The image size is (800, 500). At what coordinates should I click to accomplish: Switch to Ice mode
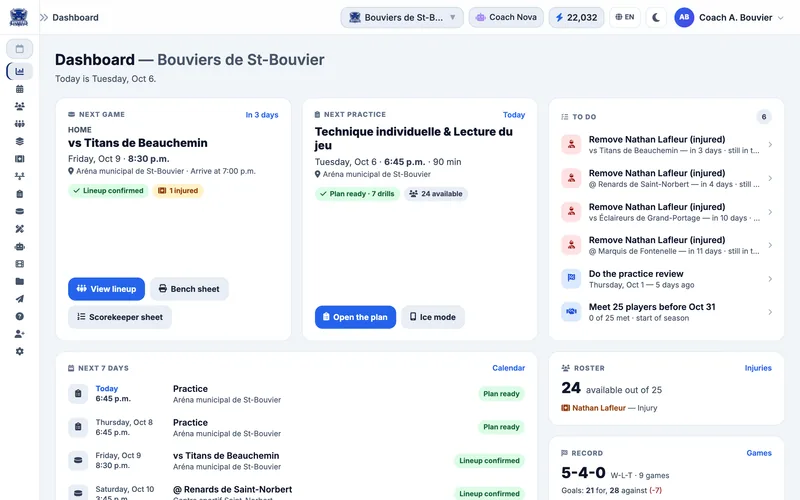pyautogui.click(x=433, y=317)
